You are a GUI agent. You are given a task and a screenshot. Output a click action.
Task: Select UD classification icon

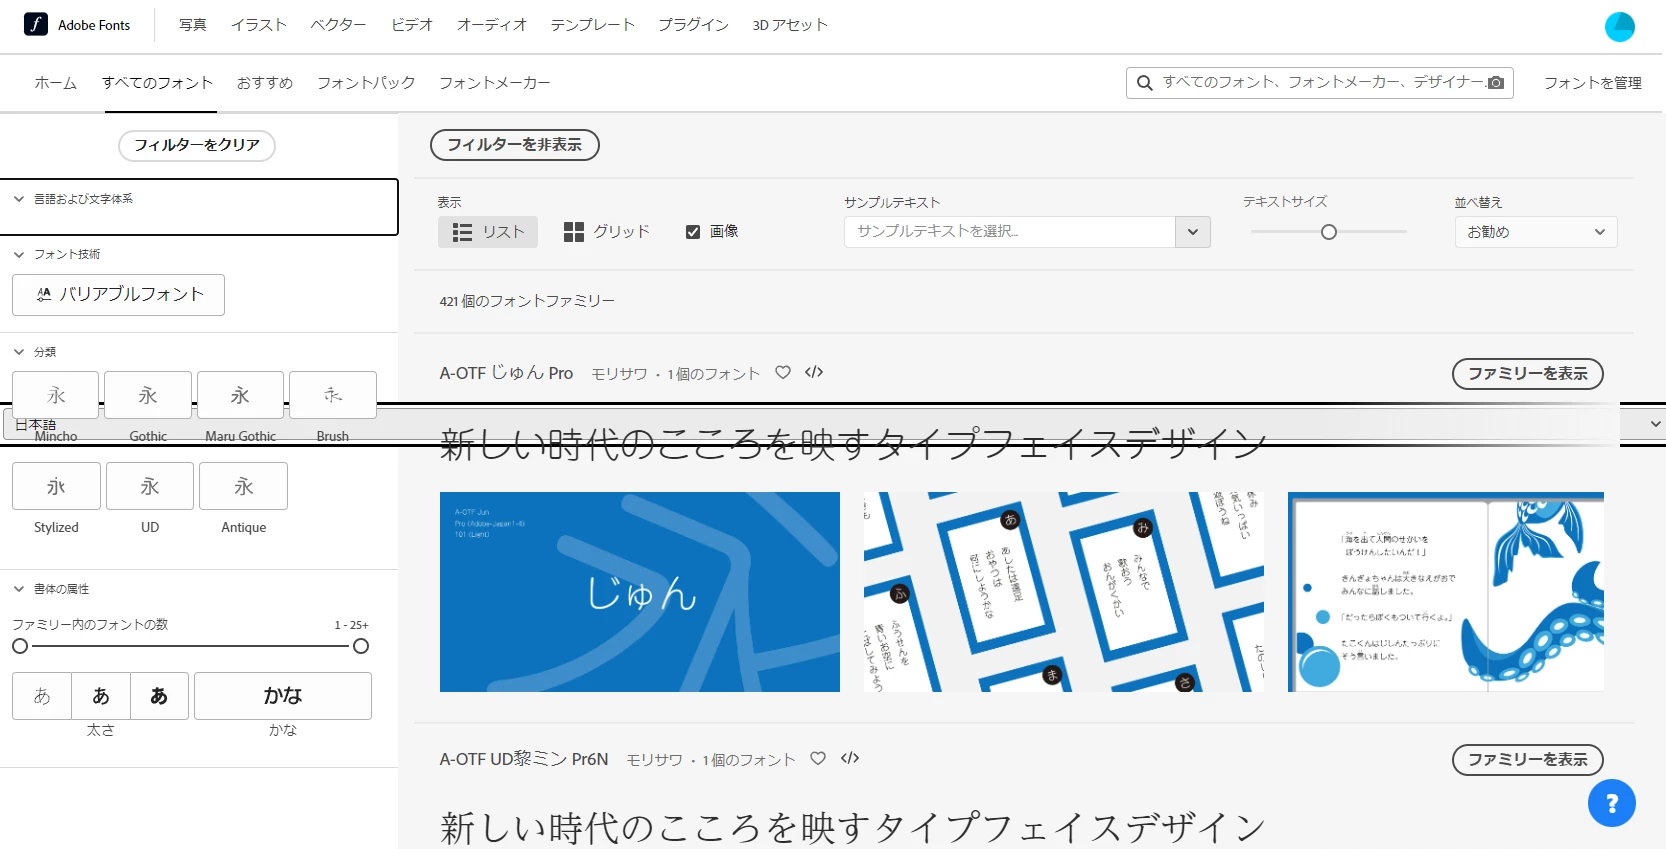150,486
